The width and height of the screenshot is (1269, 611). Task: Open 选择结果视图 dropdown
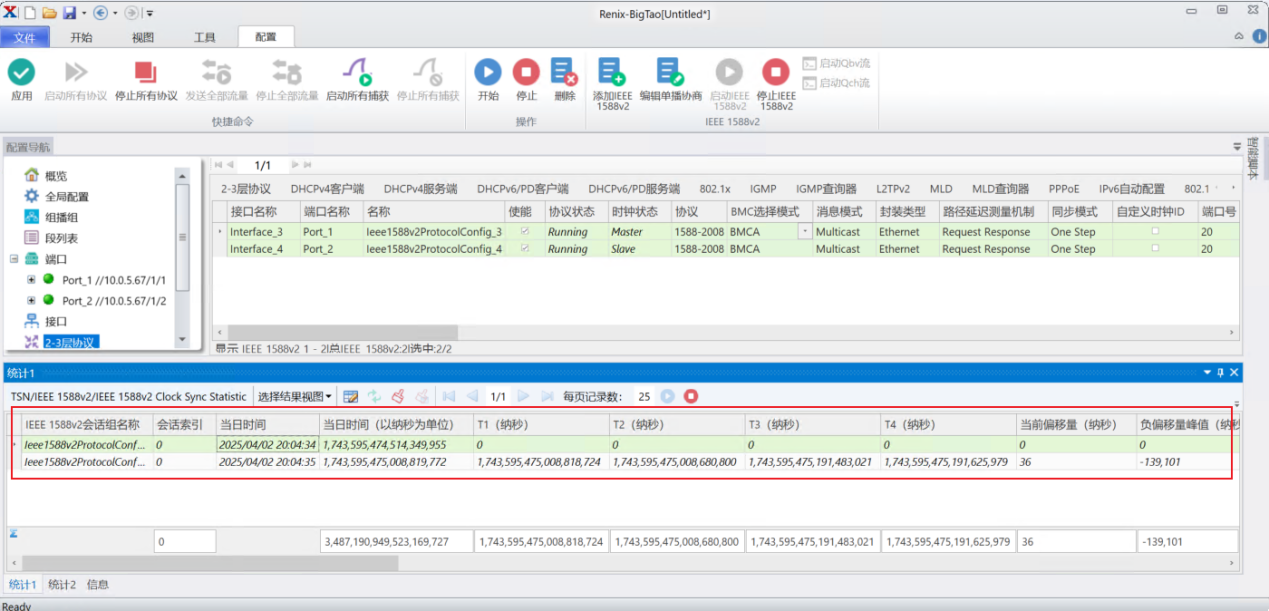[x=294, y=396]
